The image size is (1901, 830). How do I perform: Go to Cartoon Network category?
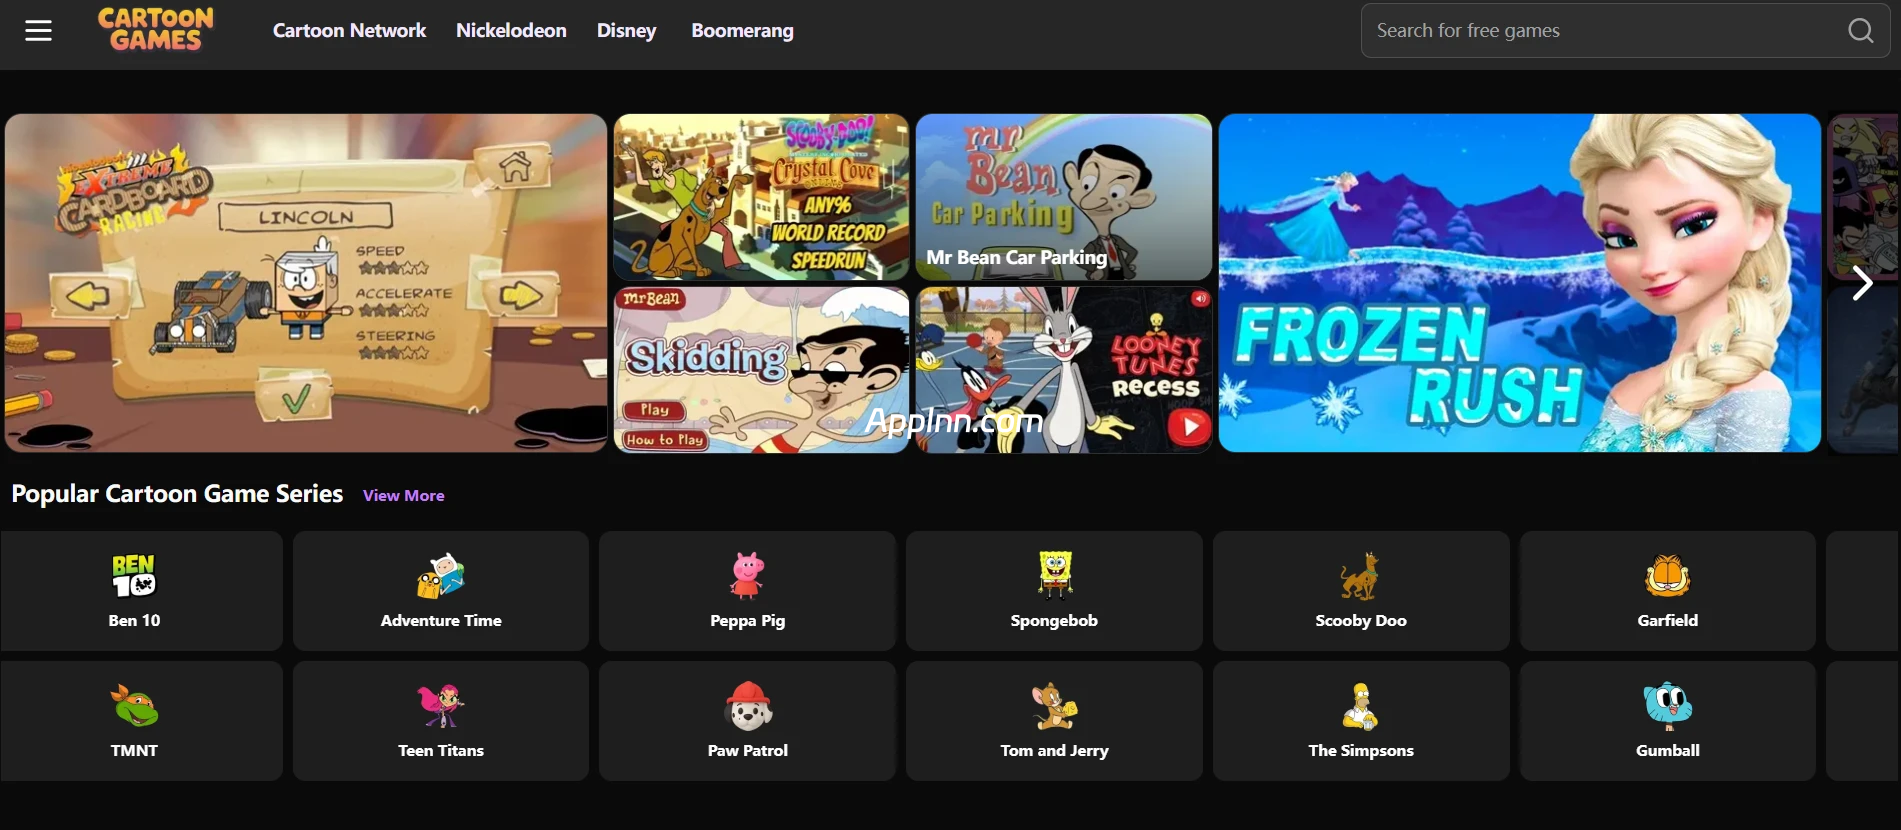(349, 30)
